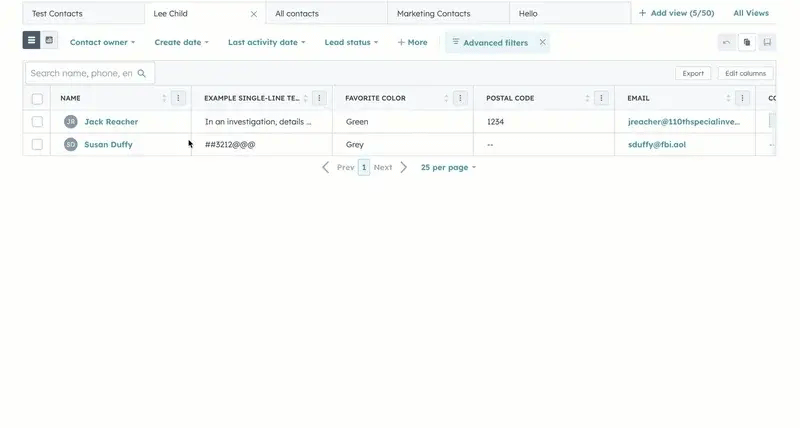800x428 pixels.
Task: Click the 'In an investigation, details ...' cell
Action: pos(262,121)
